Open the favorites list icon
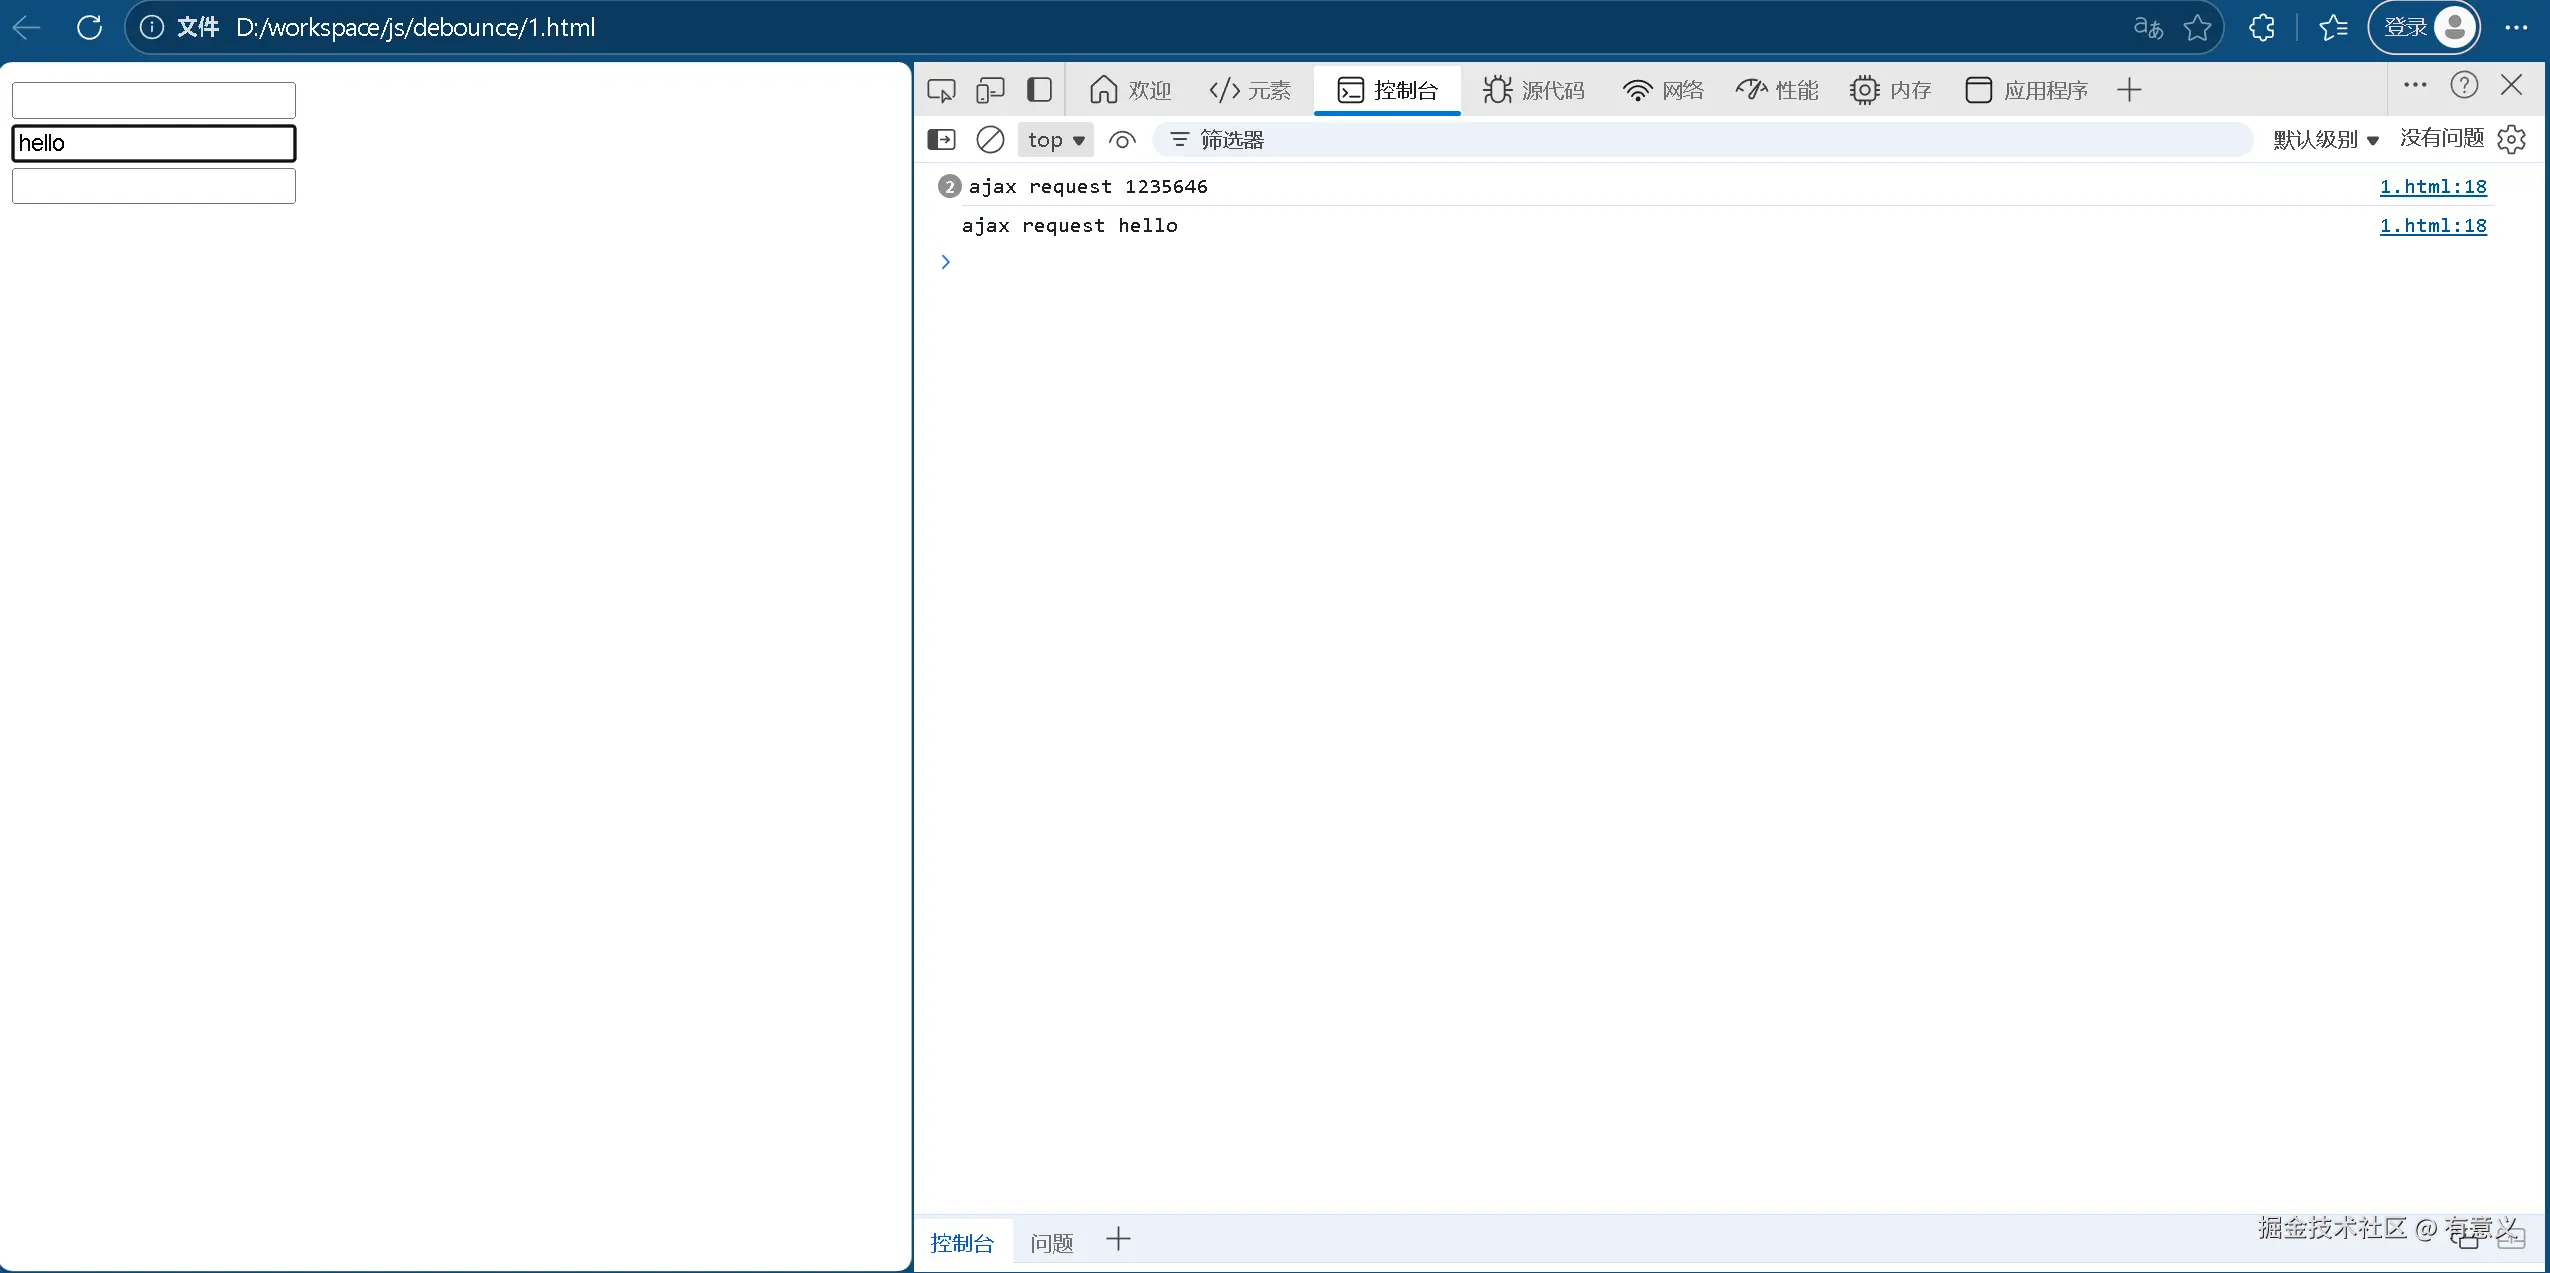Screen dimensions: 2550x1273 (2333, 28)
